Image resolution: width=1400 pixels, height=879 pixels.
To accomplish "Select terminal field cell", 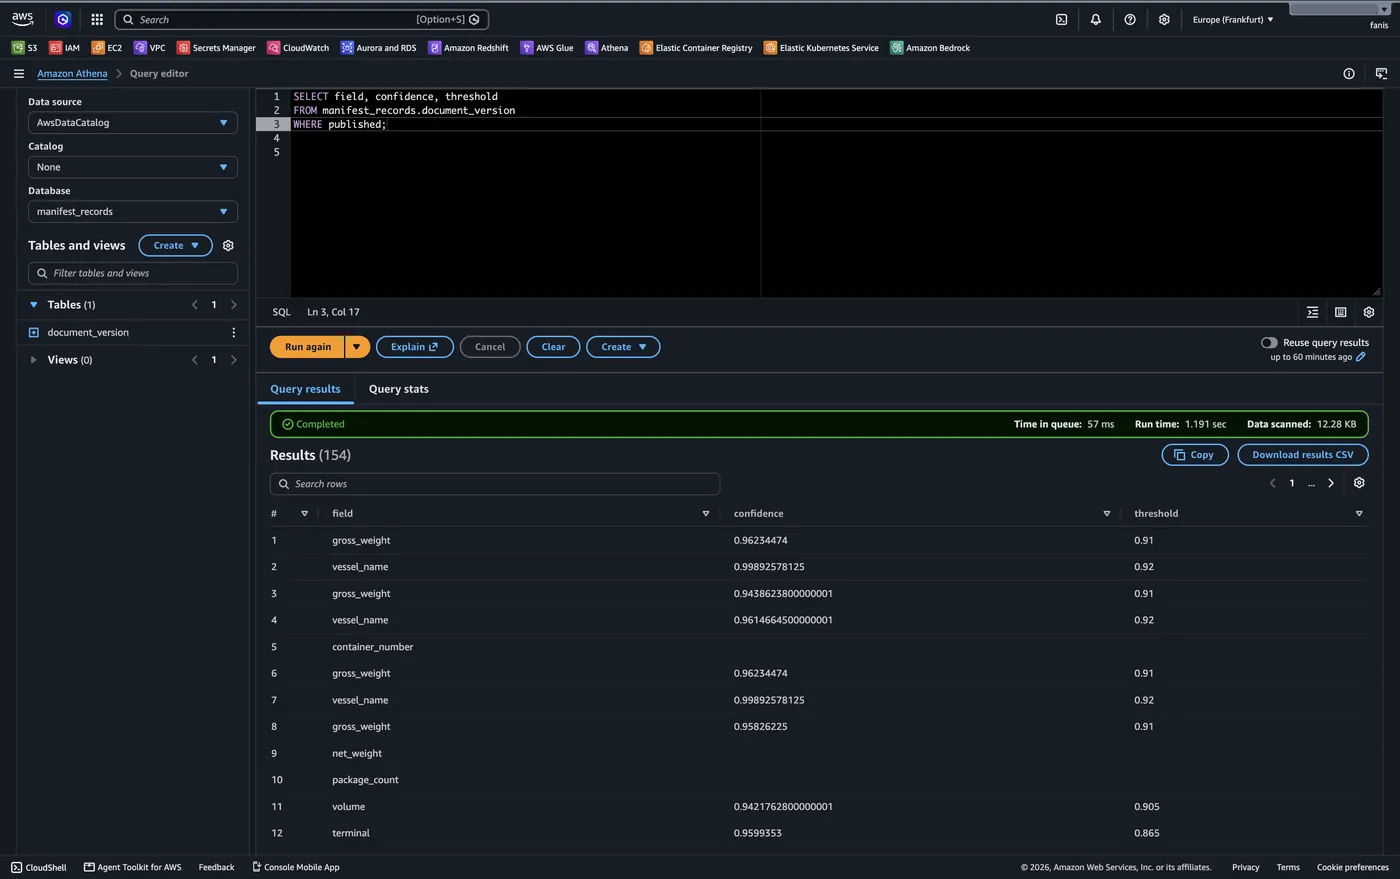I will [x=350, y=833].
